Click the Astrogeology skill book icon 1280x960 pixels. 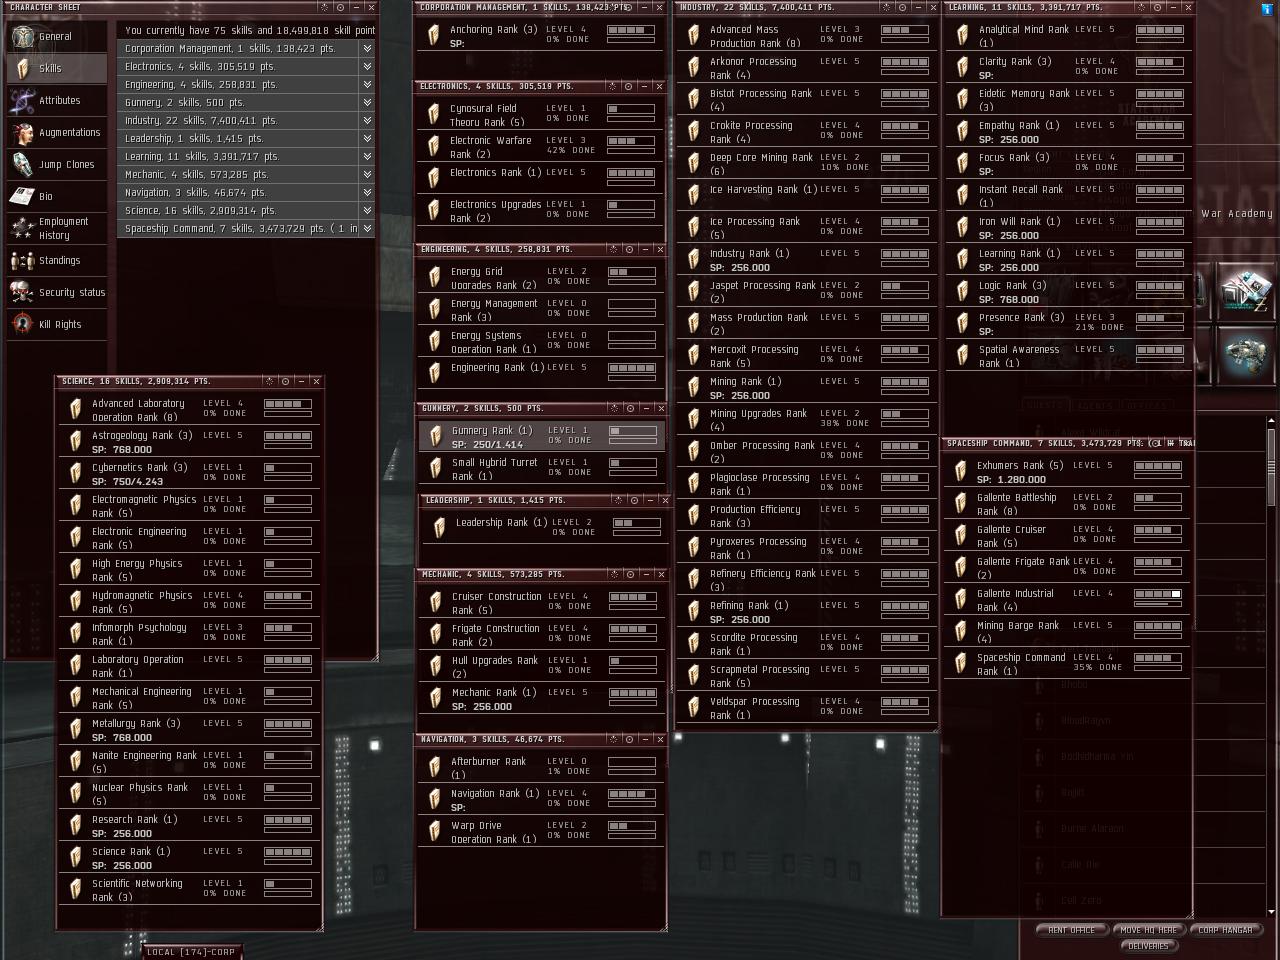[x=75, y=442]
